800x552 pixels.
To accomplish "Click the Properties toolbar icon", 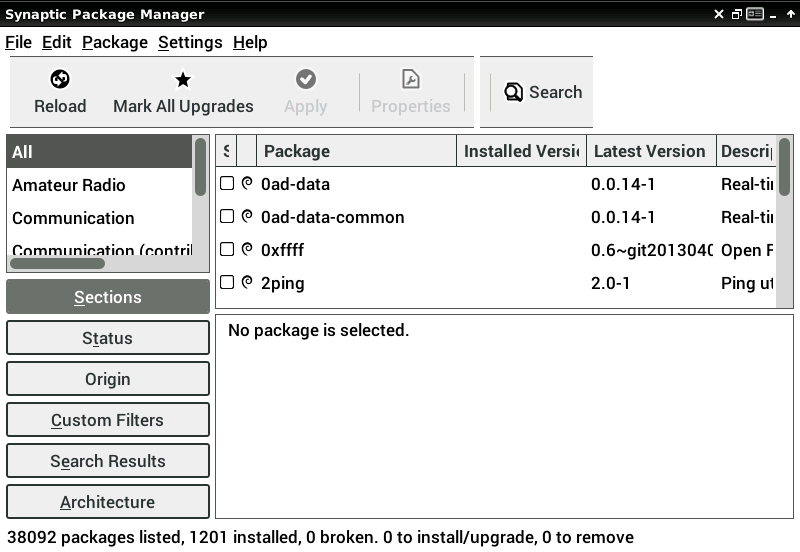I will pyautogui.click(x=411, y=79).
